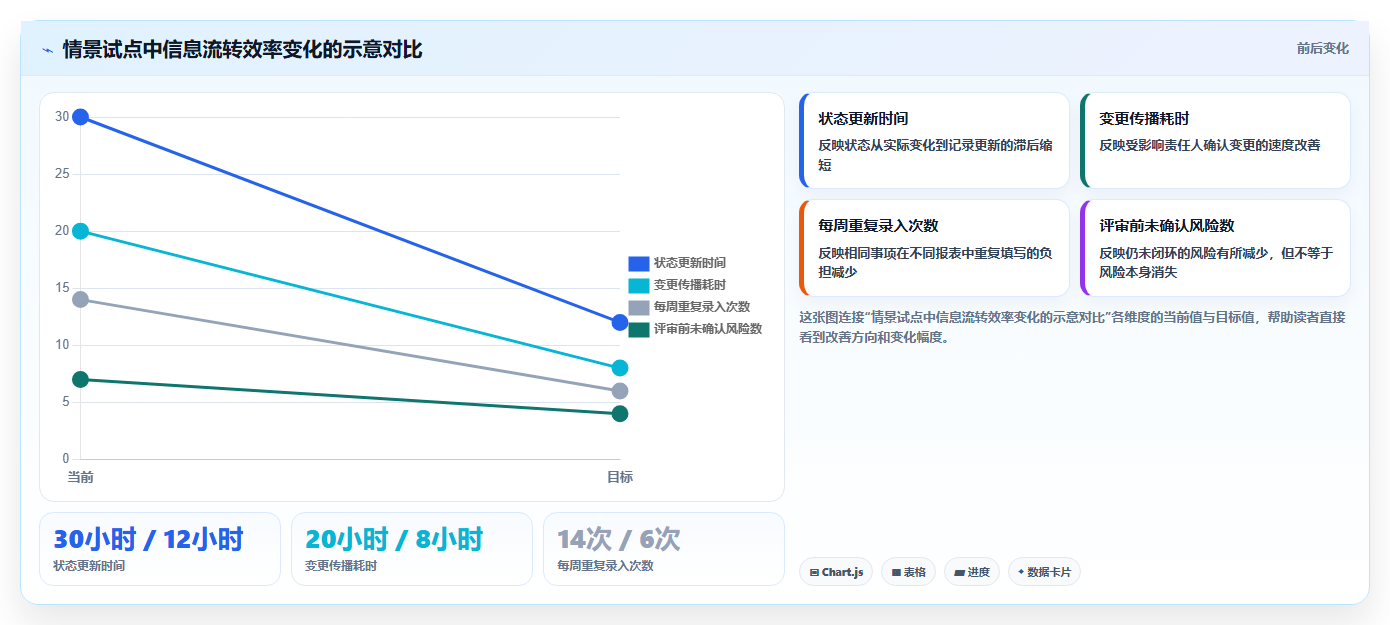
Task: Click 变更传播耗时 label under 20小时 stat
Action: (341, 566)
